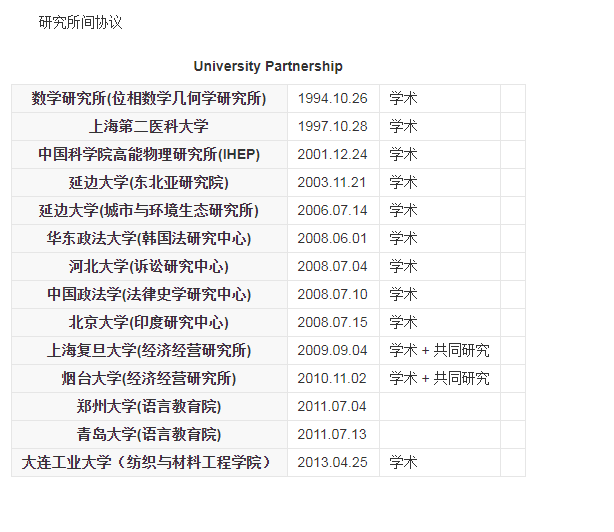The image size is (614, 532).
Task: Click 学术 in the 2003.11.21 row
Action: point(403,182)
